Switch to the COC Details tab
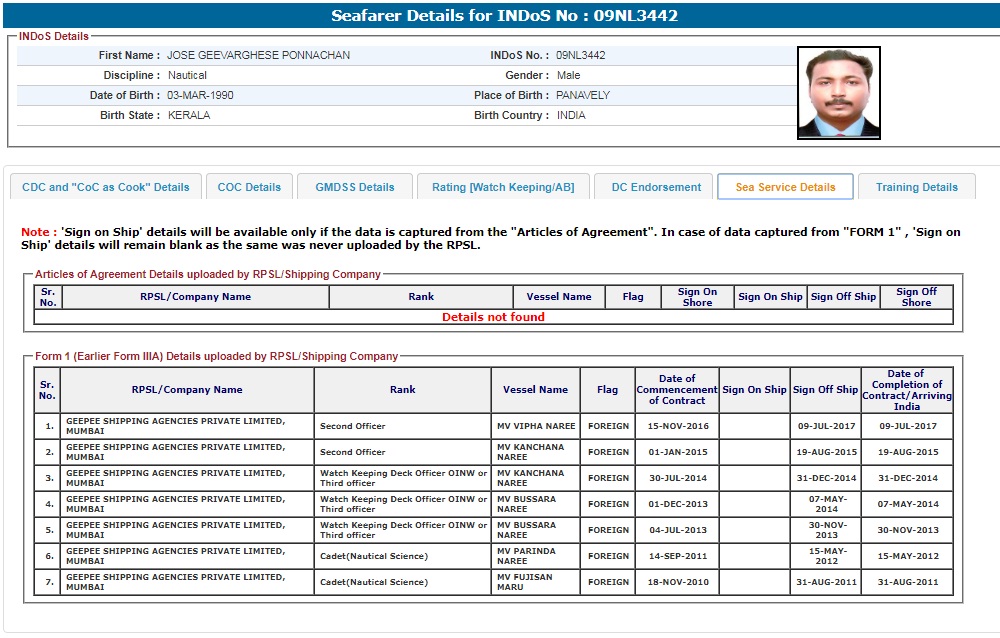The height and width of the screenshot is (638, 1000). coord(249,187)
